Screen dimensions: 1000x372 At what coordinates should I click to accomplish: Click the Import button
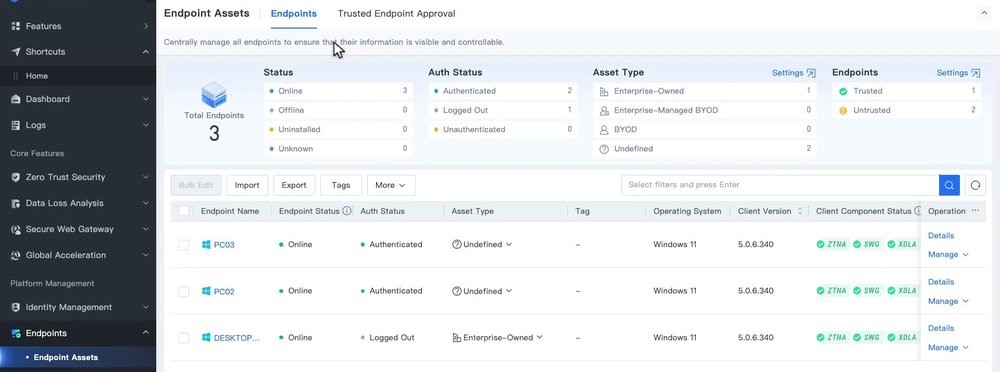click(x=247, y=185)
